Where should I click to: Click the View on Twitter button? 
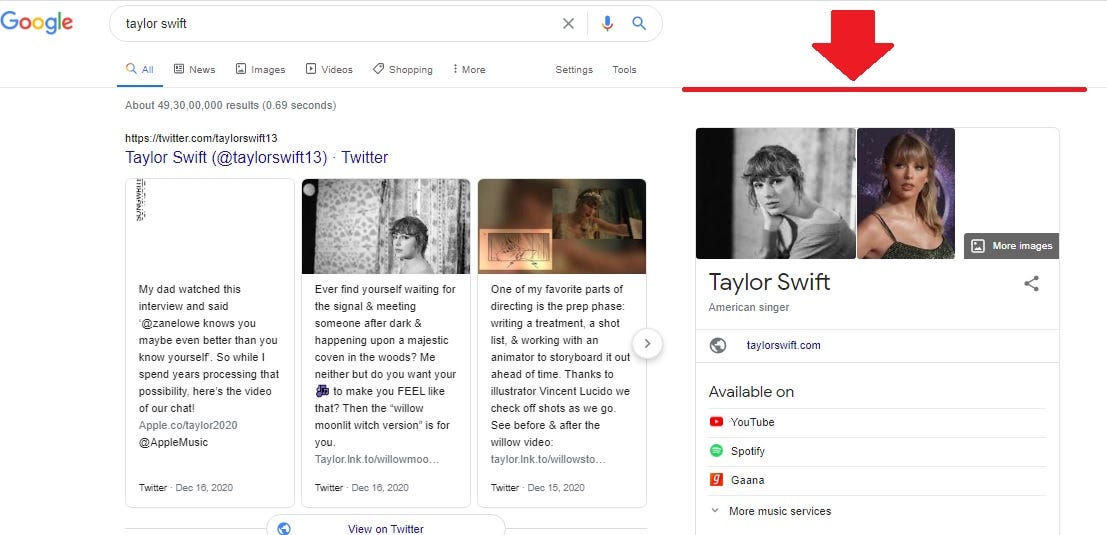tap(385, 527)
